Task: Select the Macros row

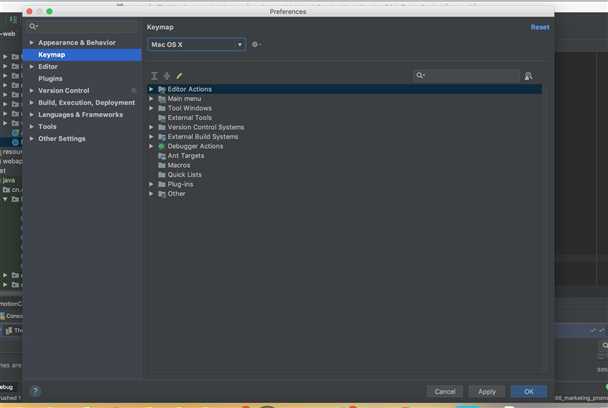Action: [345, 165]
